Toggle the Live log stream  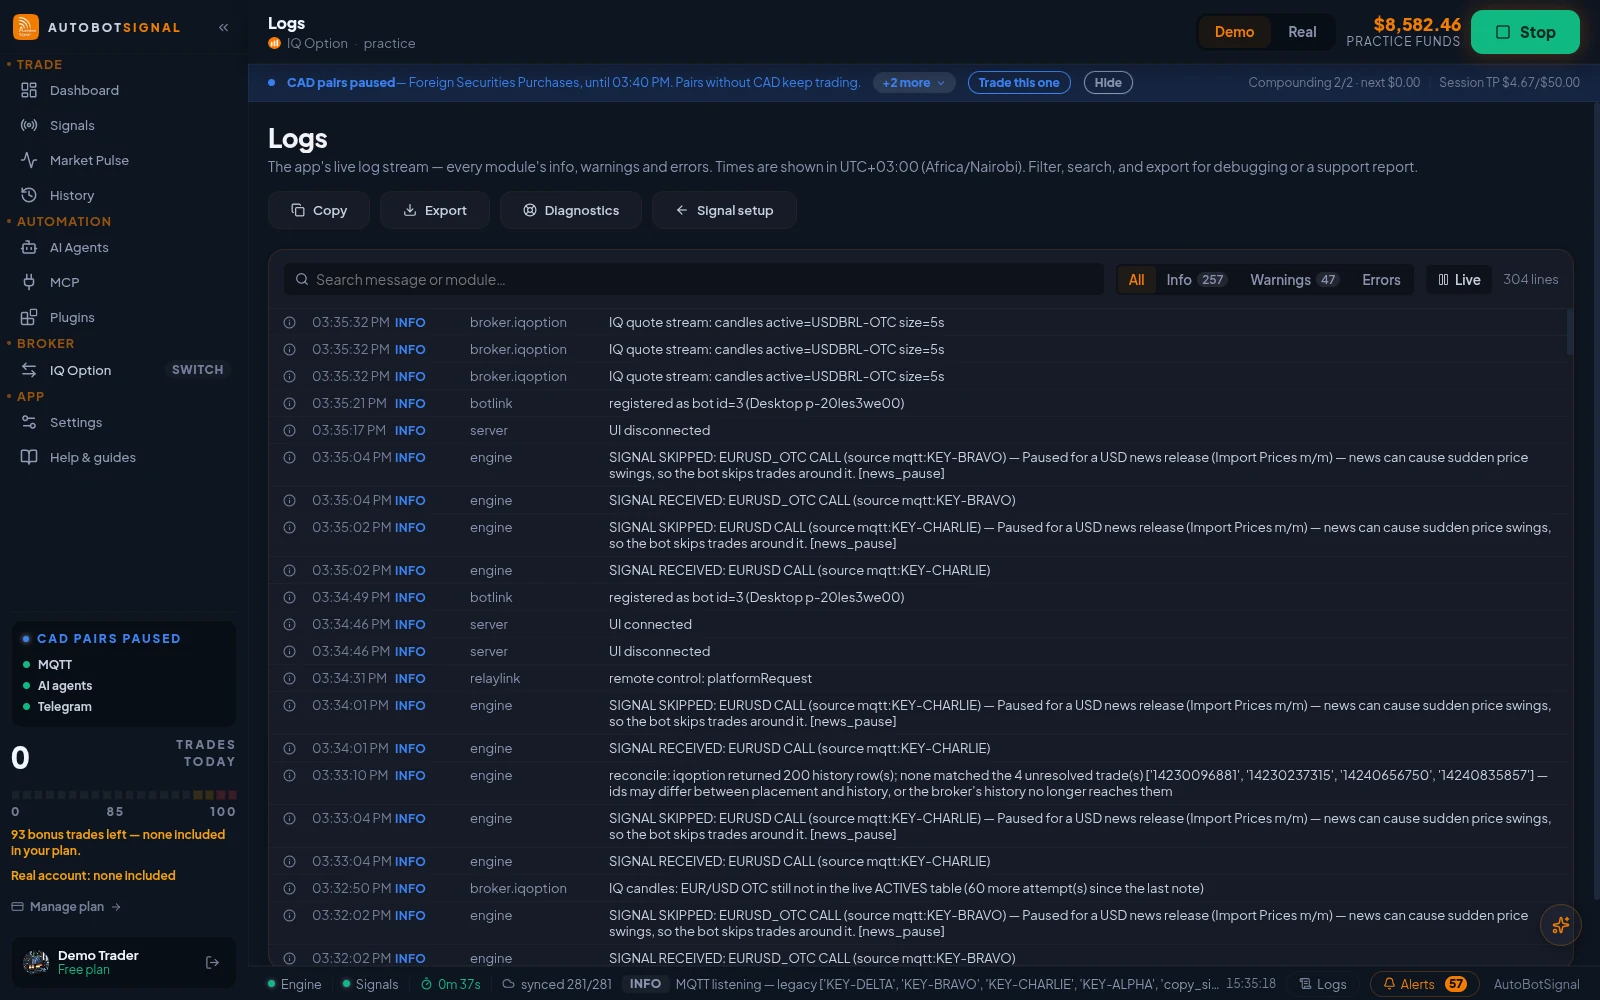tap(1459, 280)
